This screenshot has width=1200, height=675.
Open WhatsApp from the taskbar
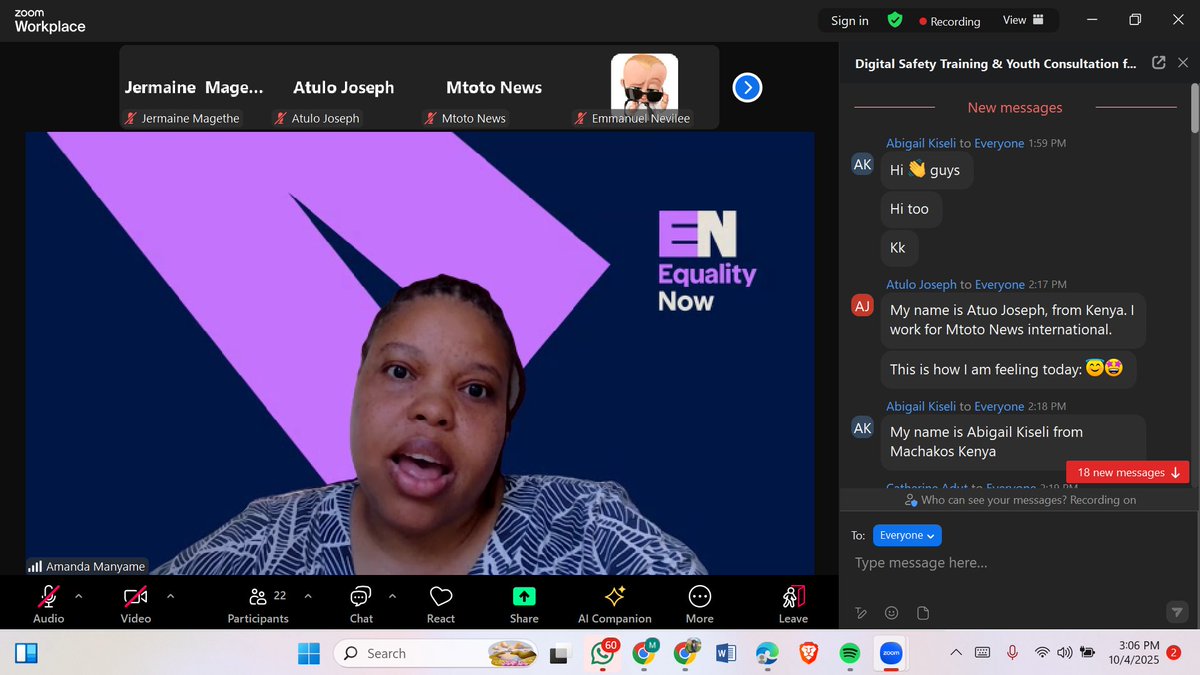[603, 653]
